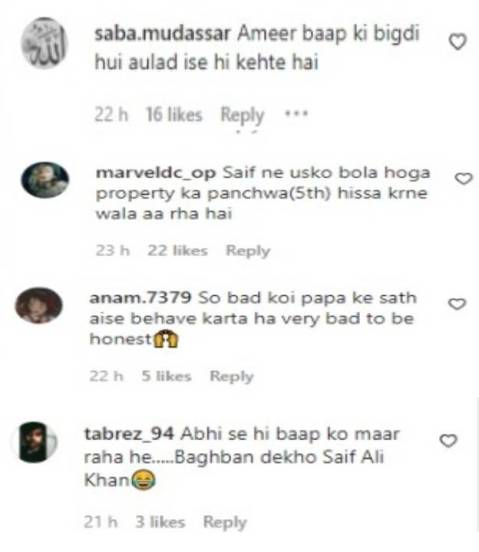Viewport: 479px width, 552px height.
Task: Open the tabrez_94 username link
Action: (x=129, y=434)
